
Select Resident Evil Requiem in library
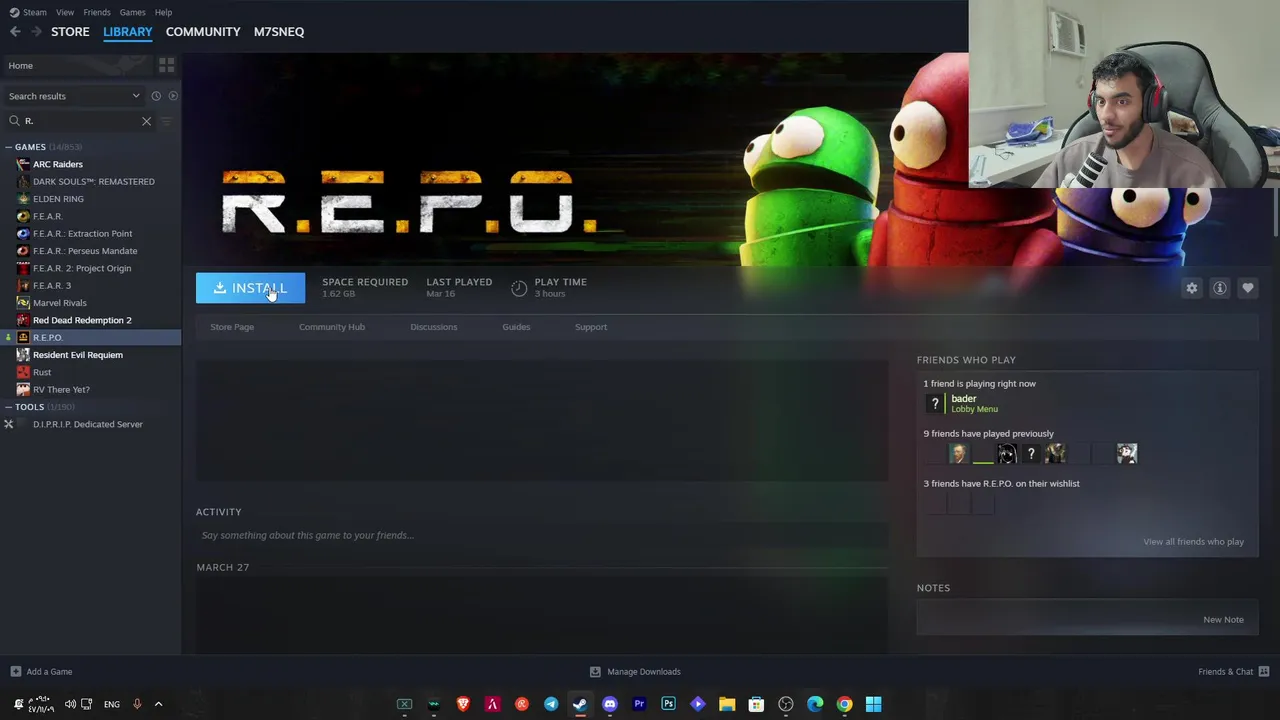pyautogui.click(x=78, y=355)
